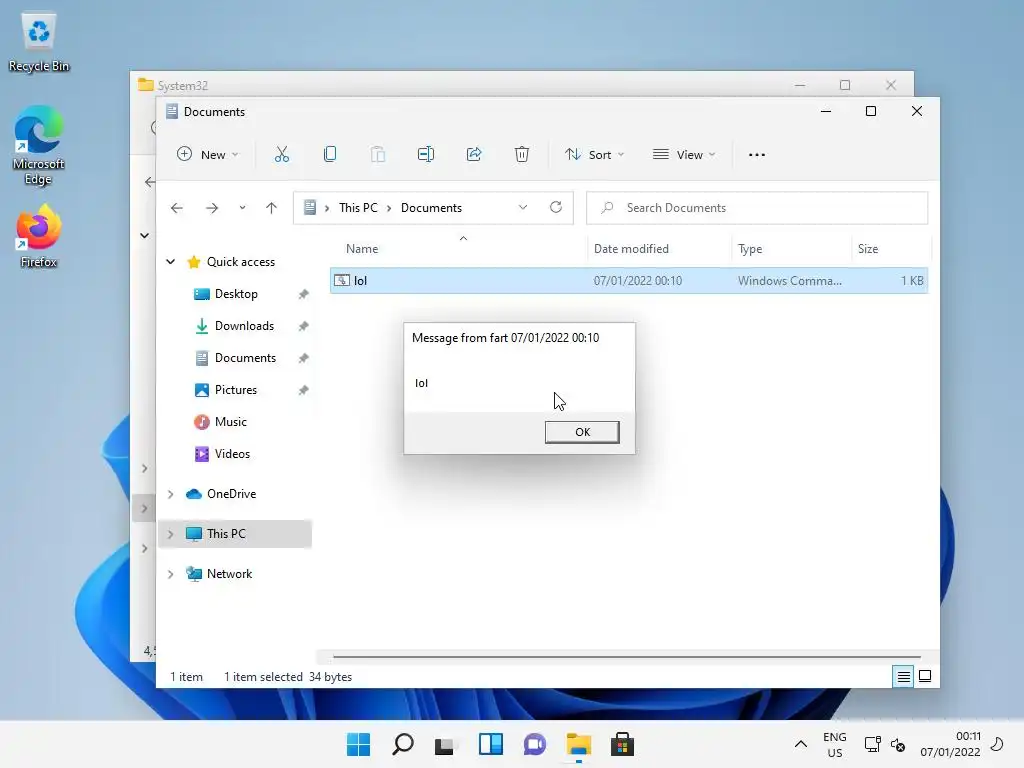Open Chat icon on taskbar
The width and height of the screenshot is (1024, 768).
[534, 744]
